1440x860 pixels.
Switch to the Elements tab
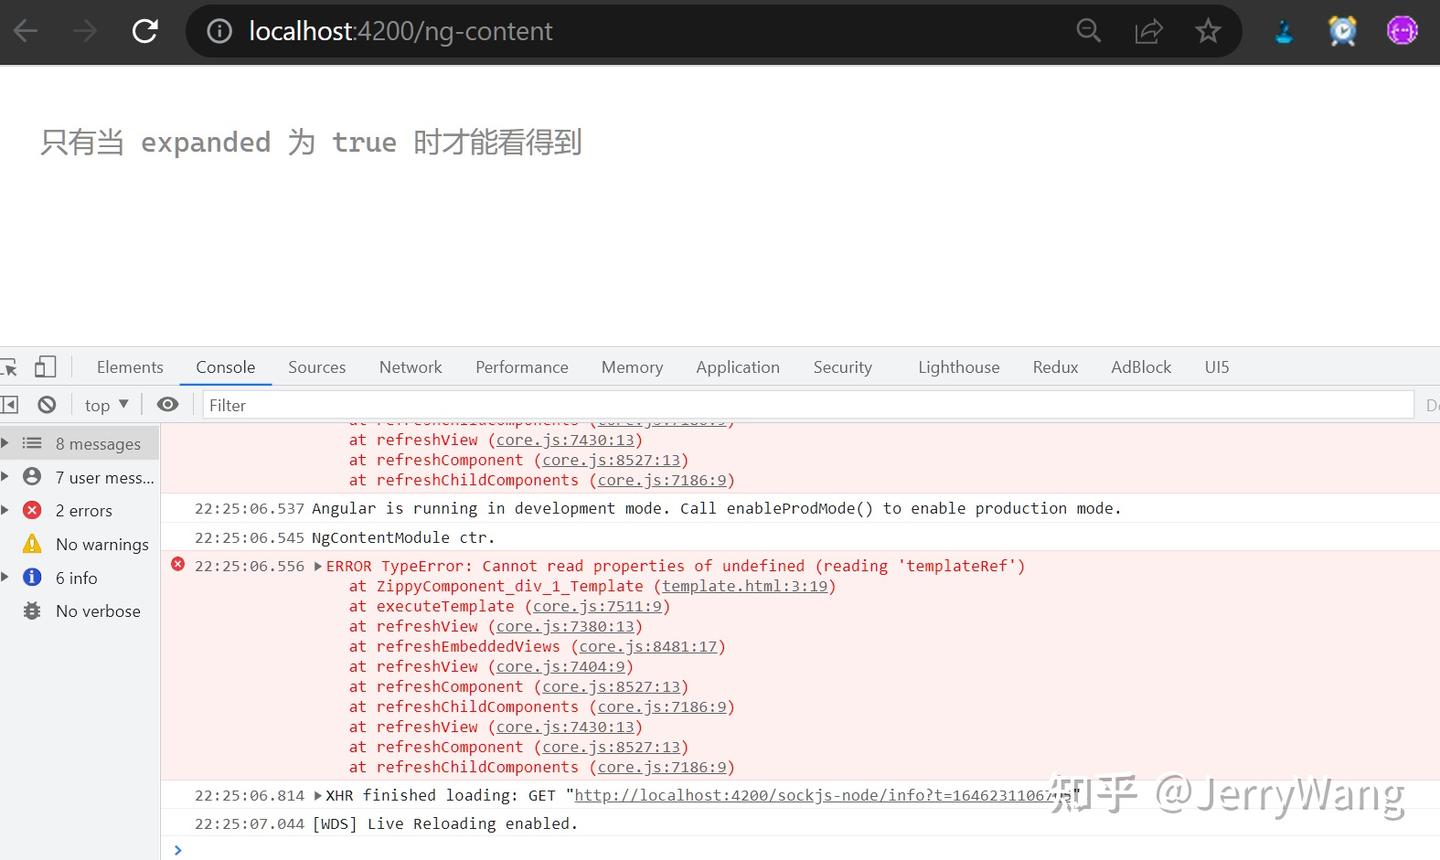coord(130,367)
